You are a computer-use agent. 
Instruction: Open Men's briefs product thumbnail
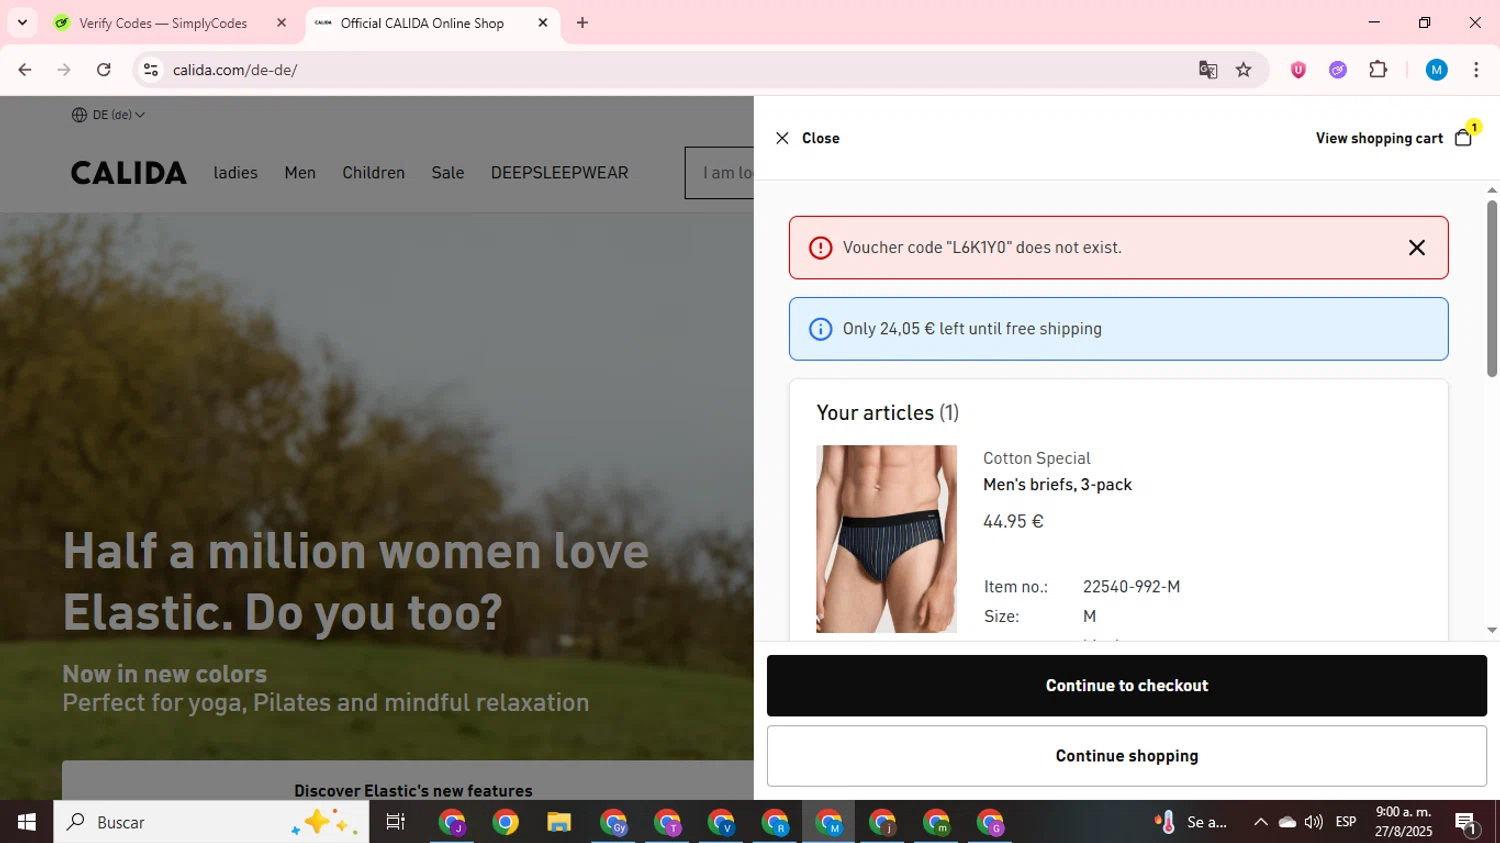click(x=886, y=539)
